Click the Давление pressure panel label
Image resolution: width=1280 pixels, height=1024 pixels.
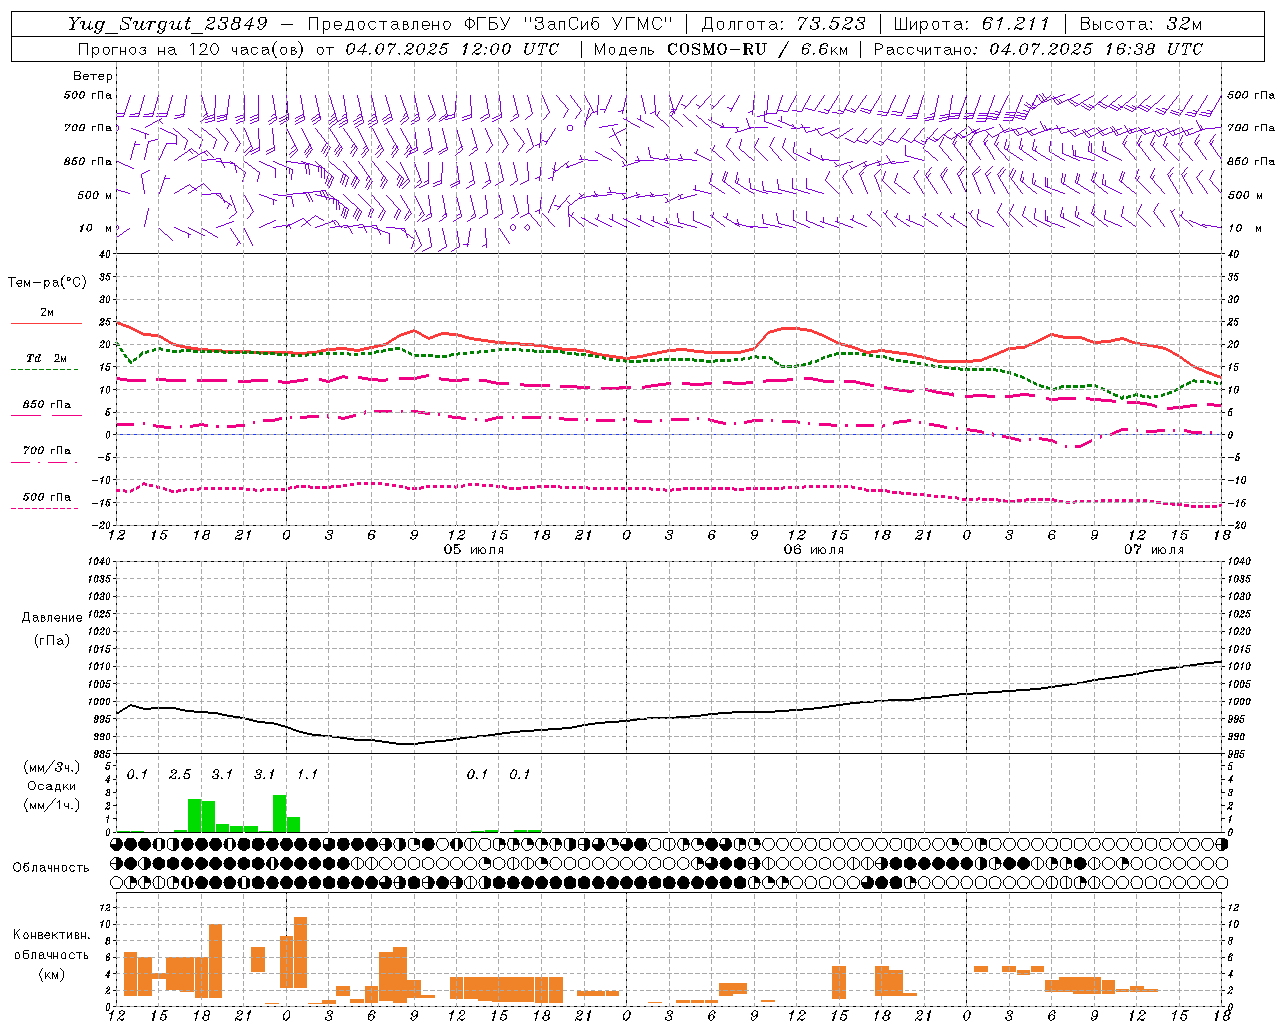[52, 617]
